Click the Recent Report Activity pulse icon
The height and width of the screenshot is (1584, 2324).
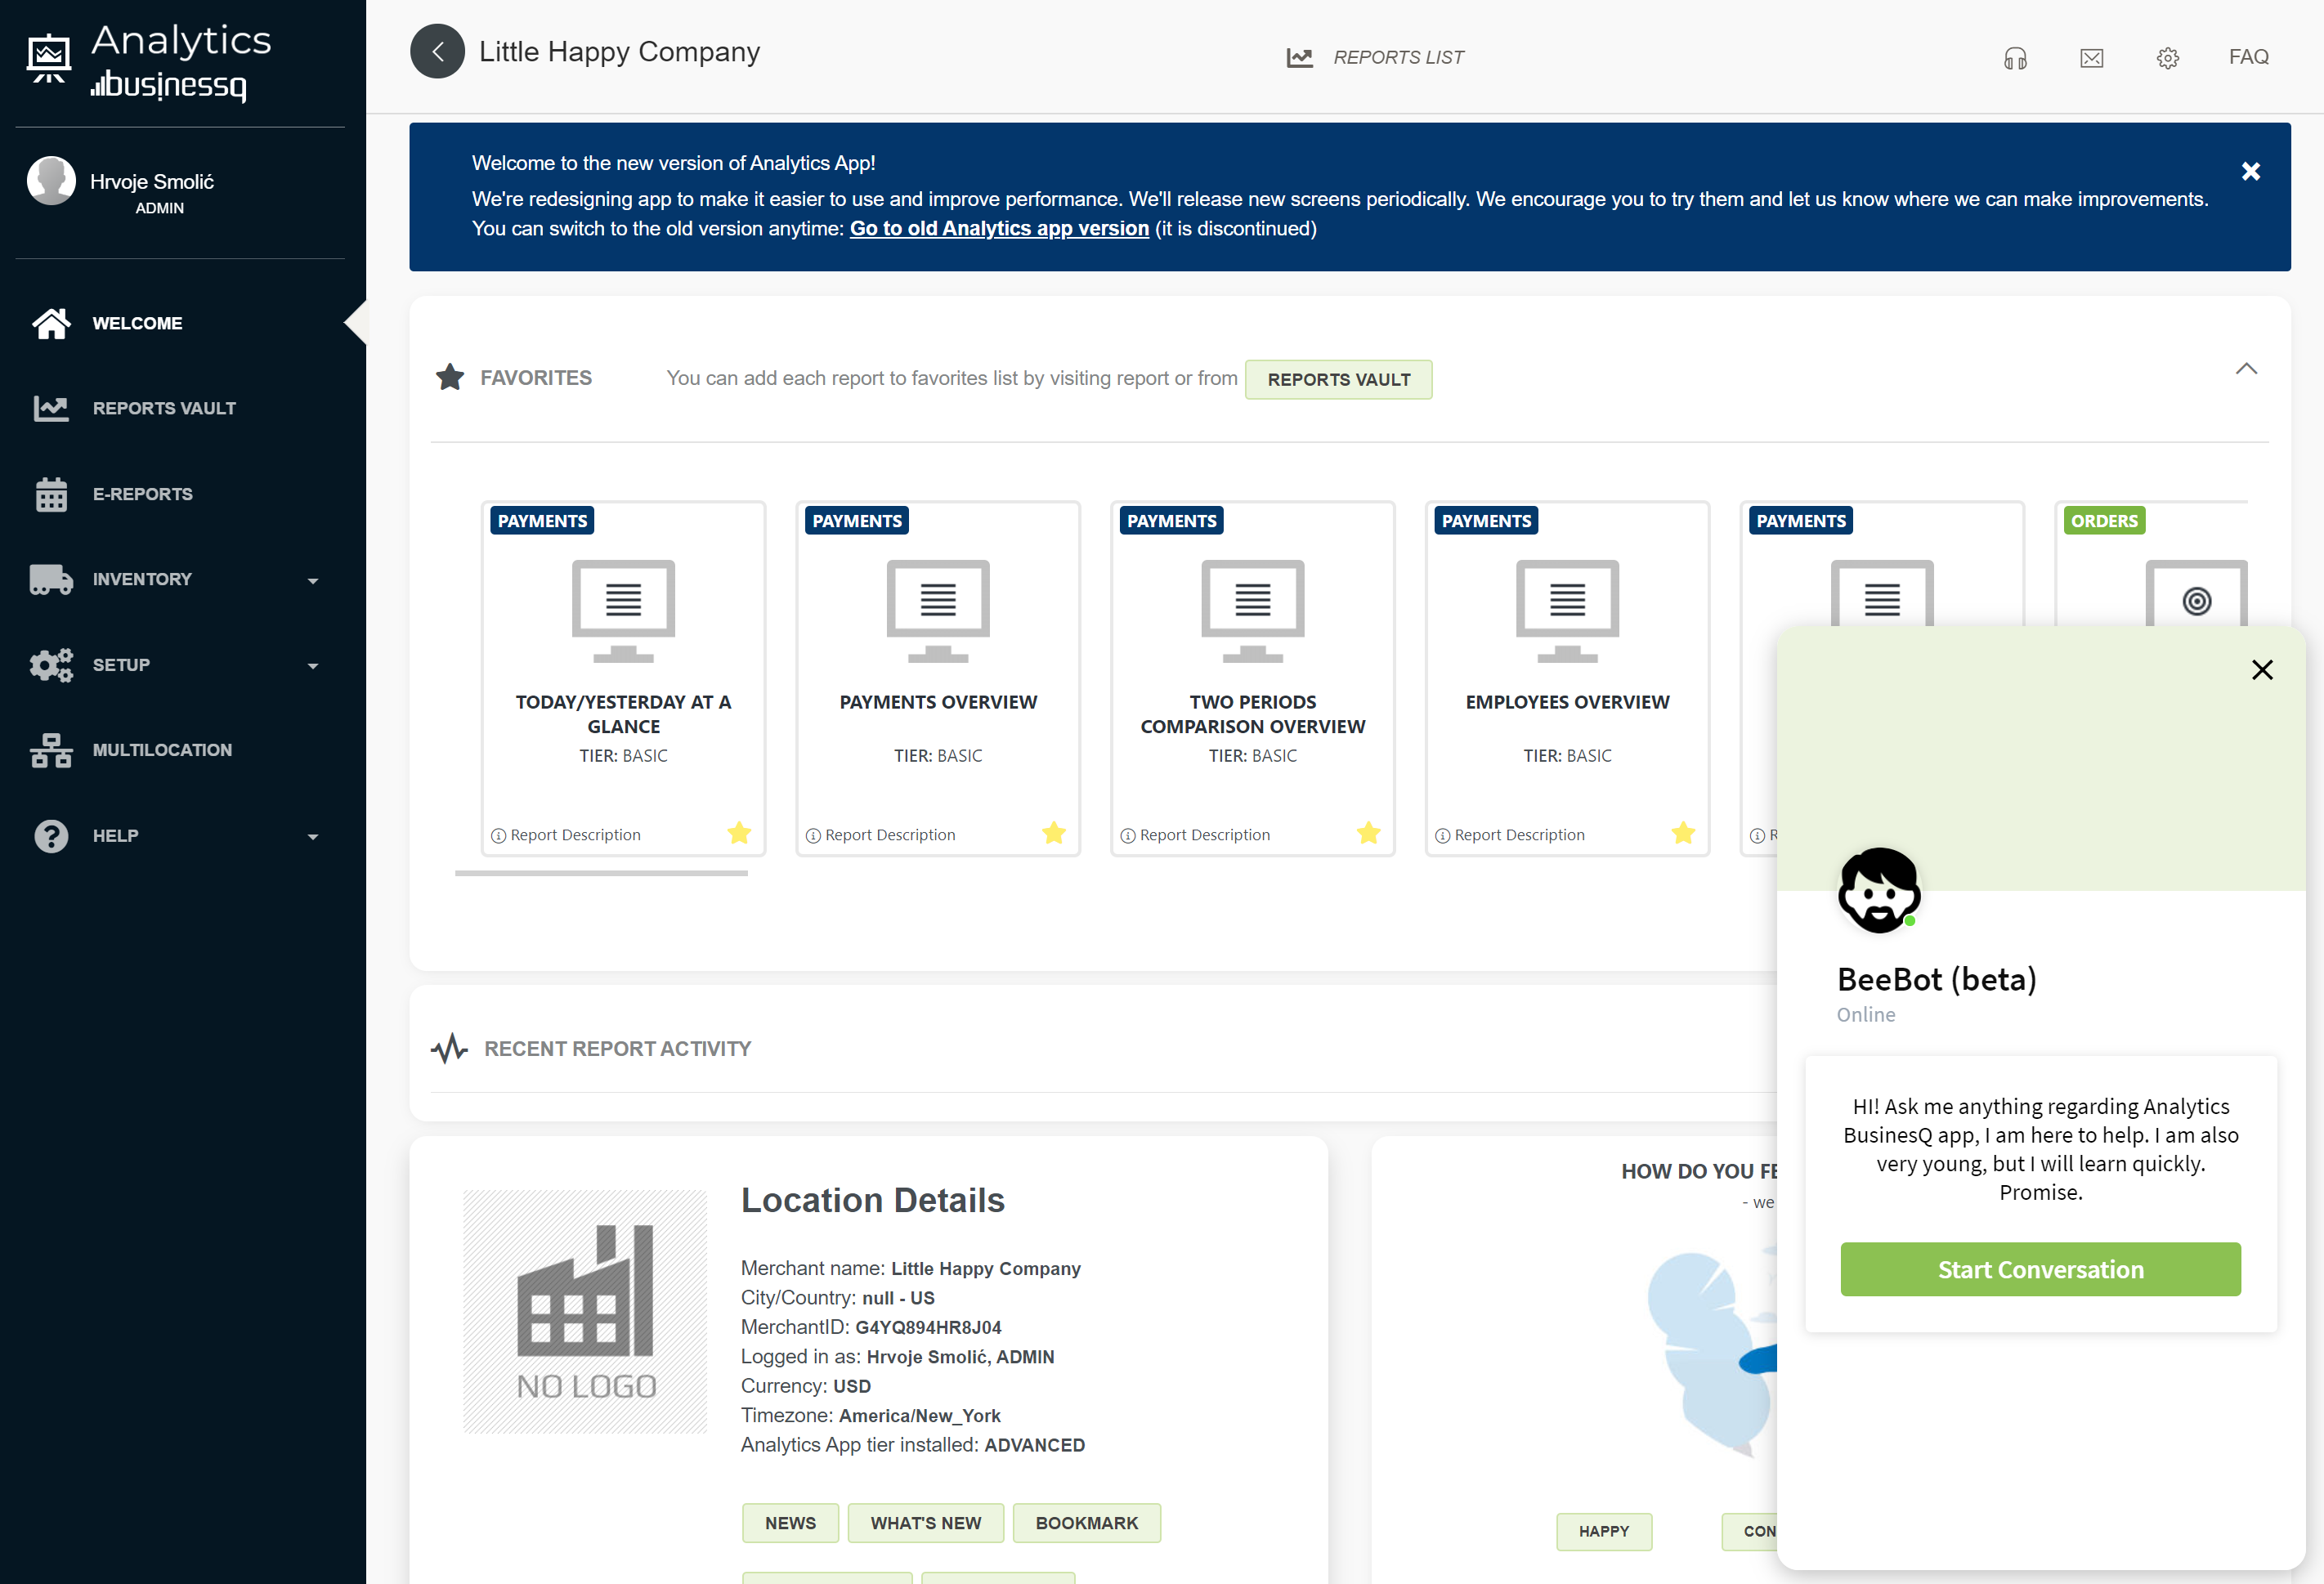click(449, 1048)
